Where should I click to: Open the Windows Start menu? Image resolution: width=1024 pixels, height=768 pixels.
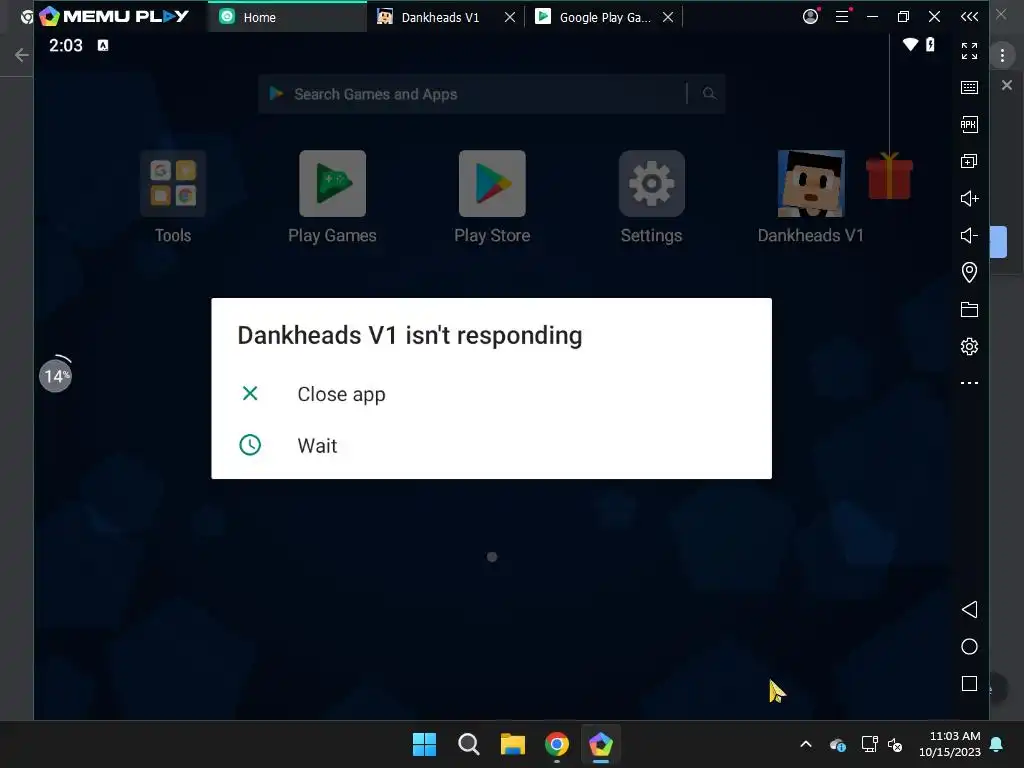pos(424,744)
